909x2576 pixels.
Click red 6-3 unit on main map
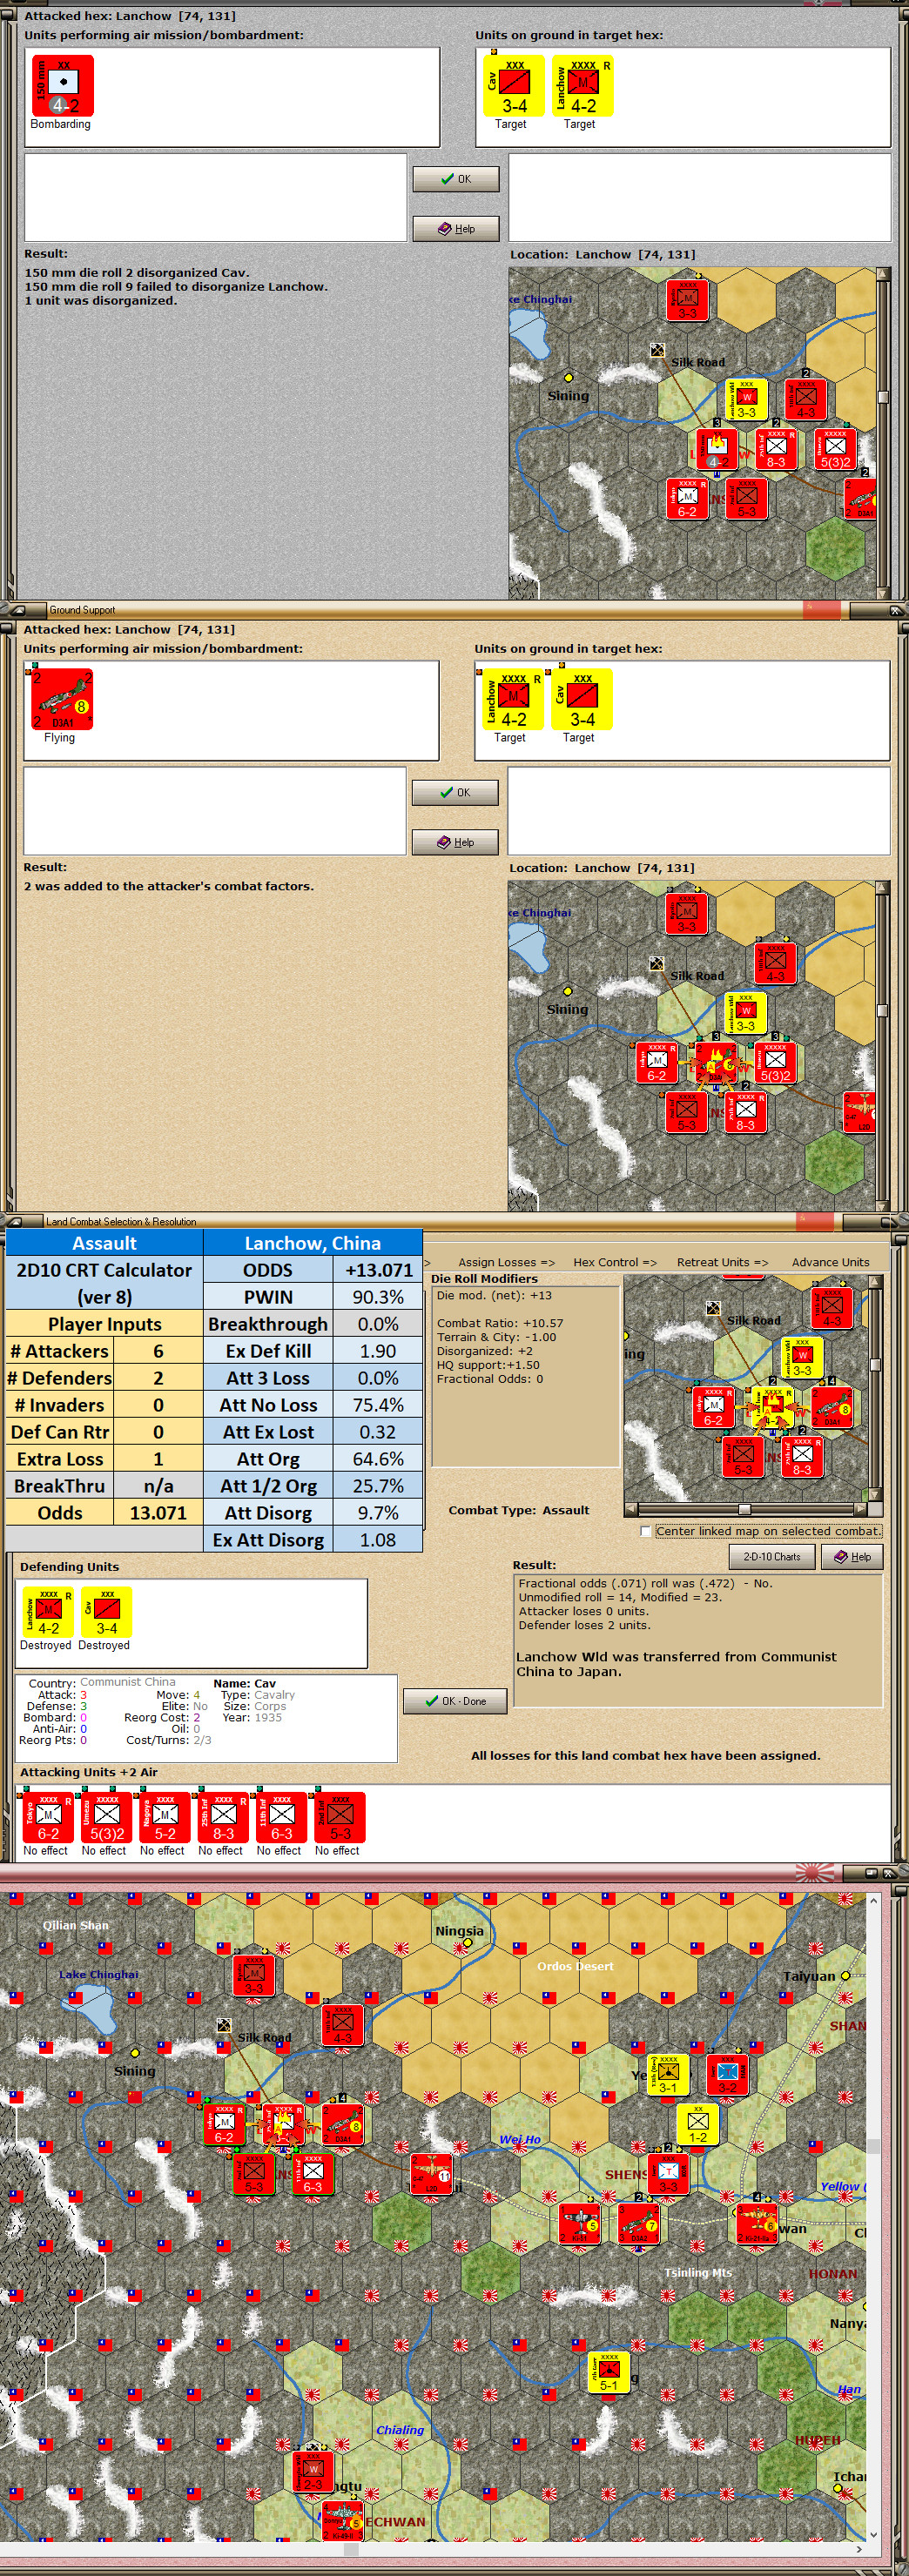pos(312,2172)
